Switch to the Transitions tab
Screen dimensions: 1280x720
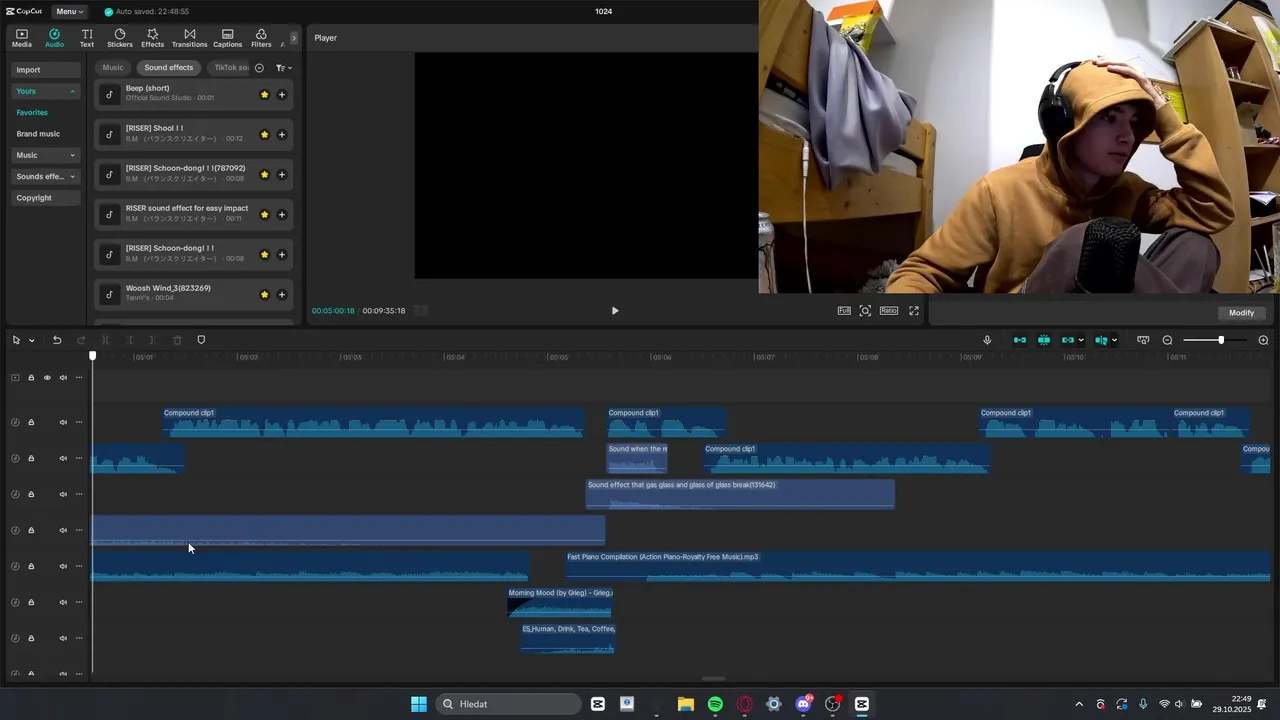[189, 38]
